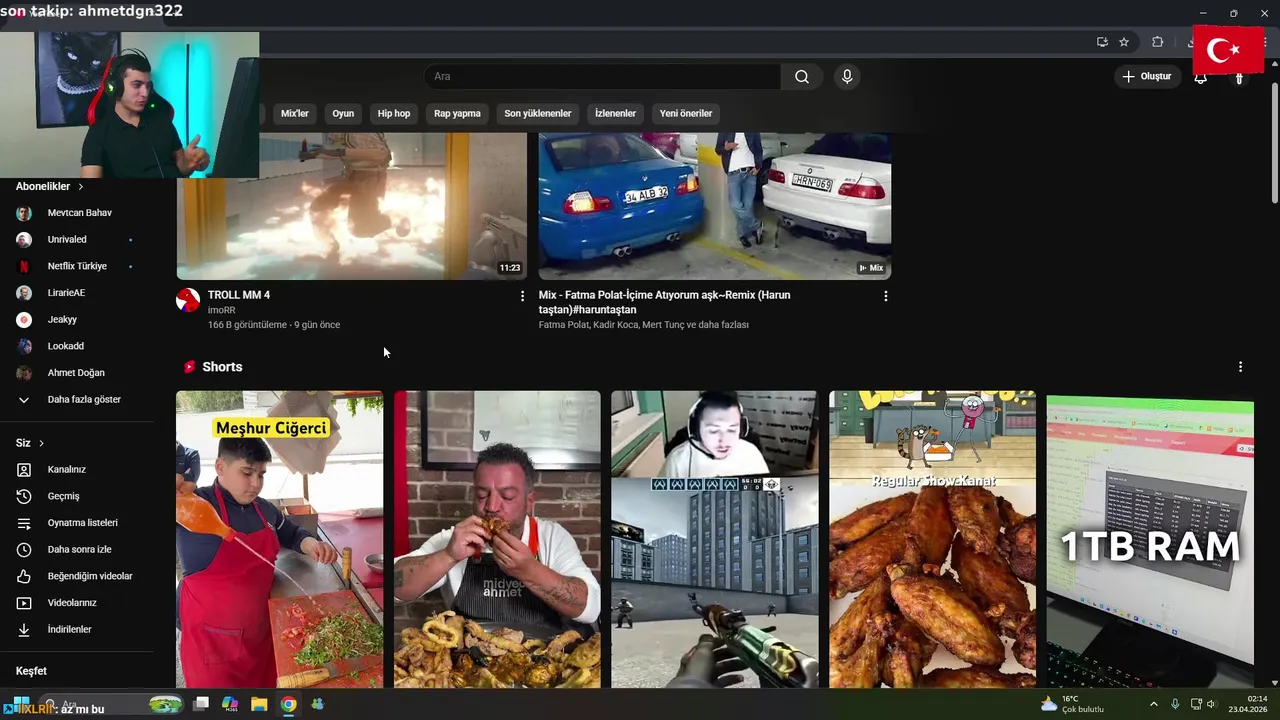Open weather widget showing 16°C
This screenshot has height=720, width=1280.
click(x=1072, y=704)
